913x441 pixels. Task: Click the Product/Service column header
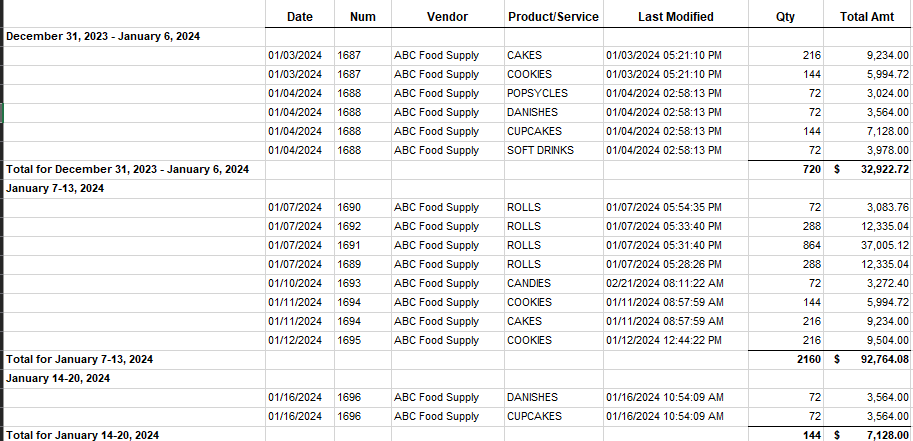553,17
